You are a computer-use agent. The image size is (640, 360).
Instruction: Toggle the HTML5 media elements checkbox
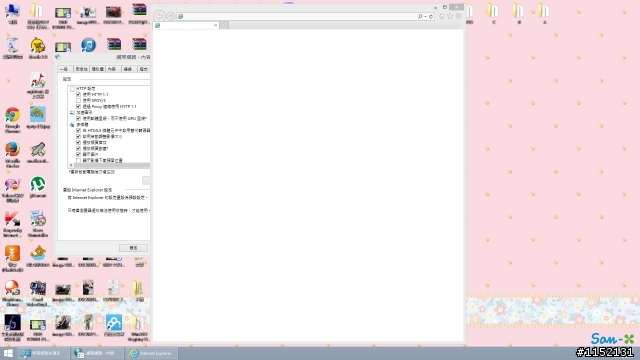(x=78, y=131)
